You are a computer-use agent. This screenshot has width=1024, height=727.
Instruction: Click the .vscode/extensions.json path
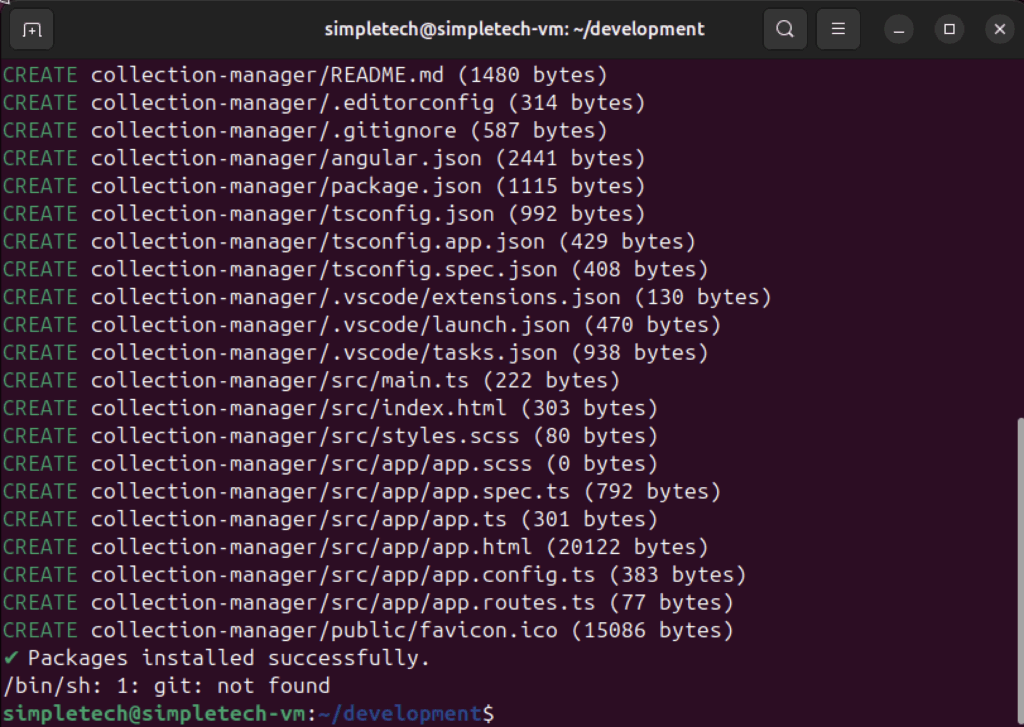coord(355,297)
